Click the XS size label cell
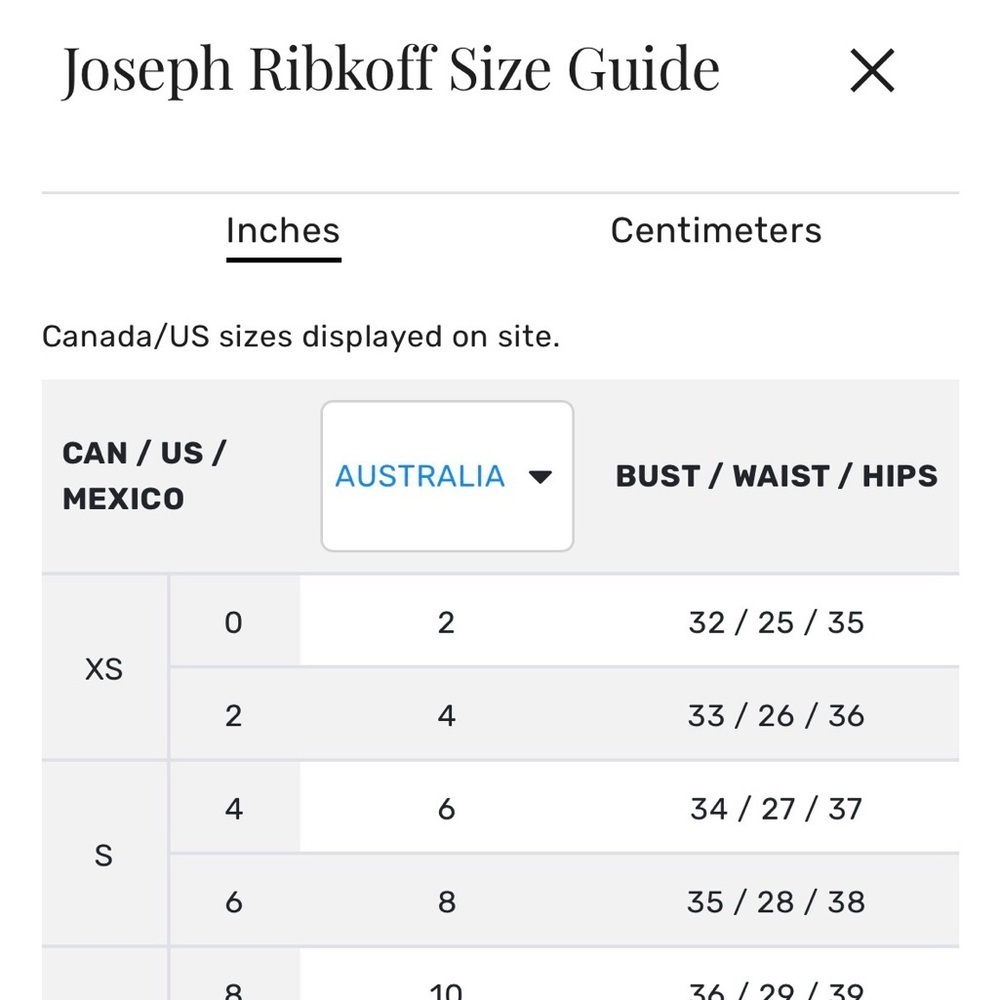 tap(105, 668)
